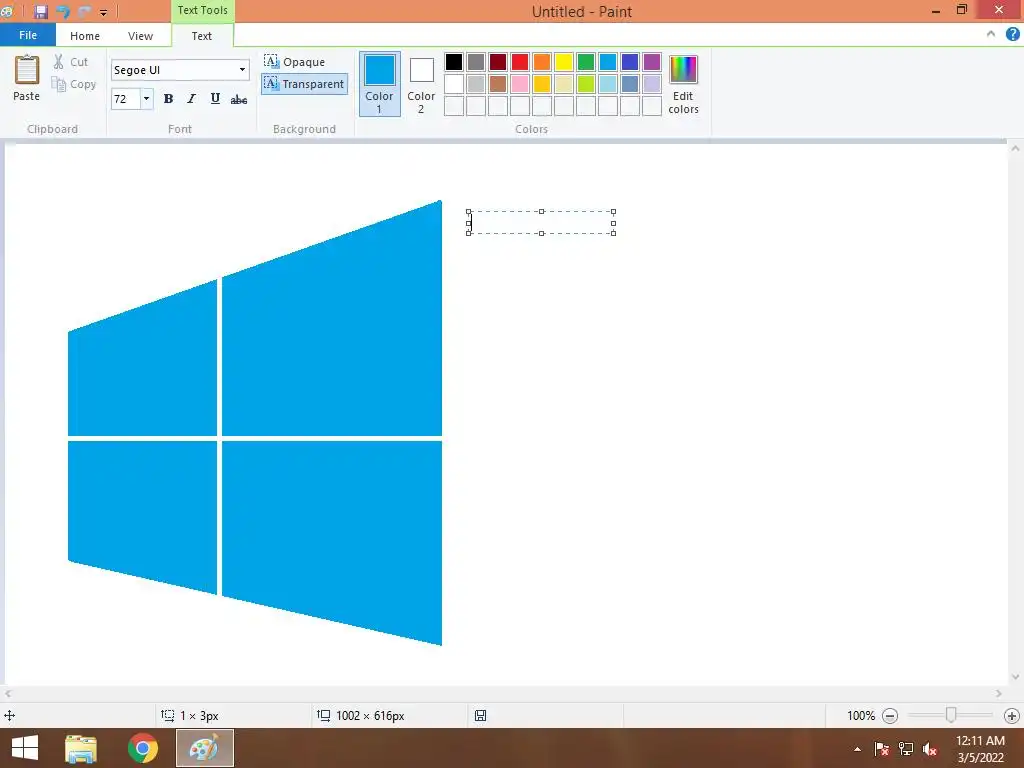
Task: Click the Copy button
Action: (x=74, y=84)
